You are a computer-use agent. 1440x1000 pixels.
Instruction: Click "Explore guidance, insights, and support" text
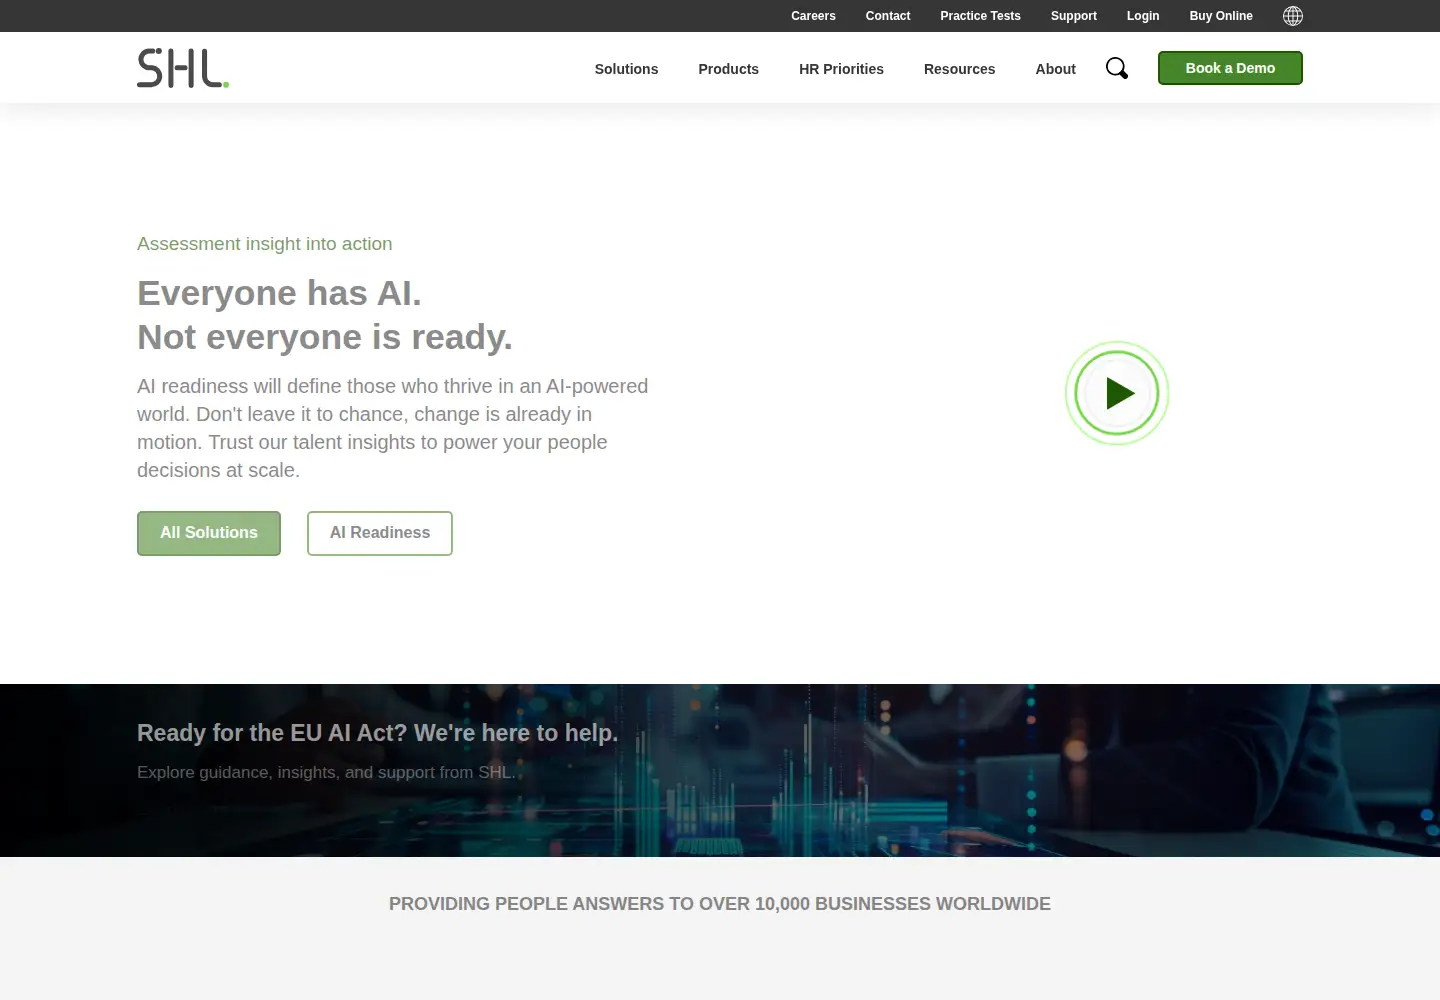click(326, 772)
